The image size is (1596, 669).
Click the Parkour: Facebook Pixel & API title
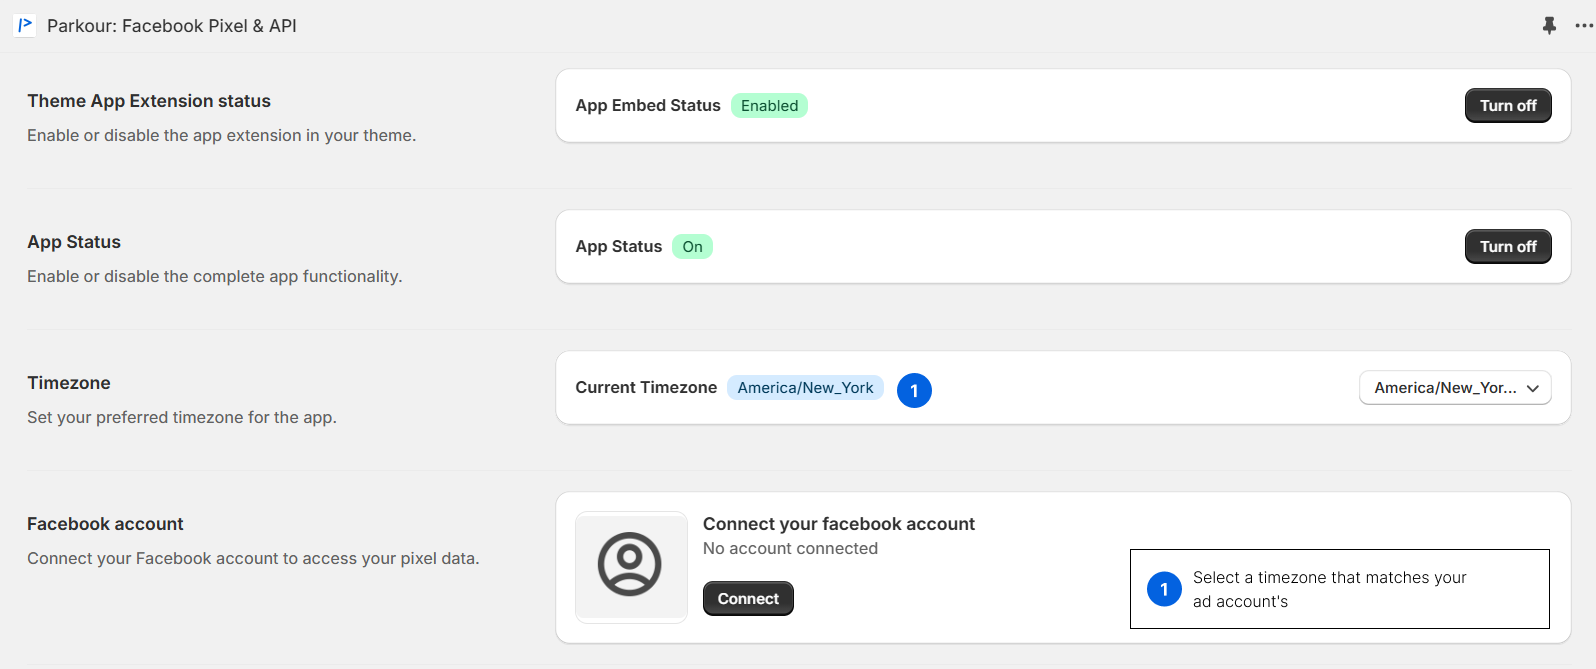(x=172, y=26)
